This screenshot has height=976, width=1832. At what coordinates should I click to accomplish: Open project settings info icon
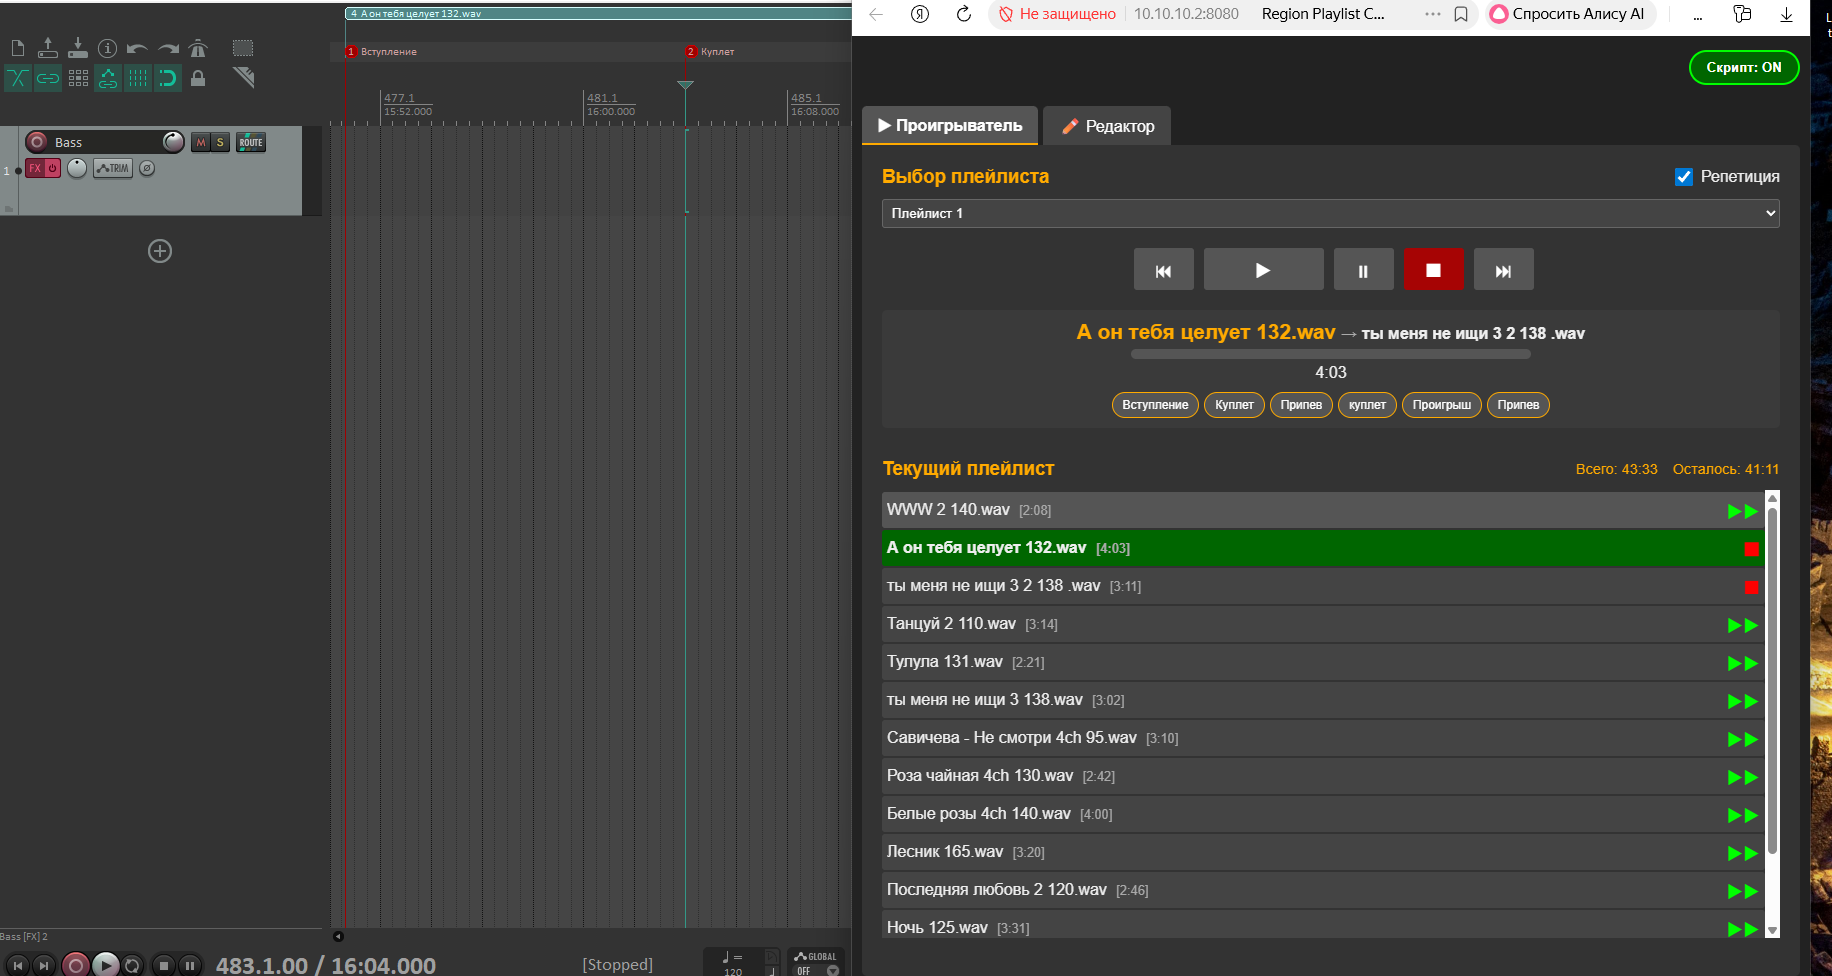tap(108, 48)
